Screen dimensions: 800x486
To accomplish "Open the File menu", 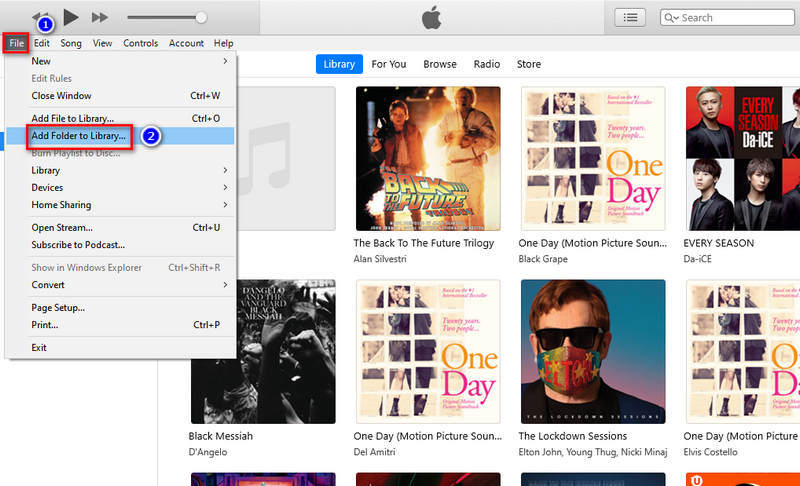I will click(16, 43).
